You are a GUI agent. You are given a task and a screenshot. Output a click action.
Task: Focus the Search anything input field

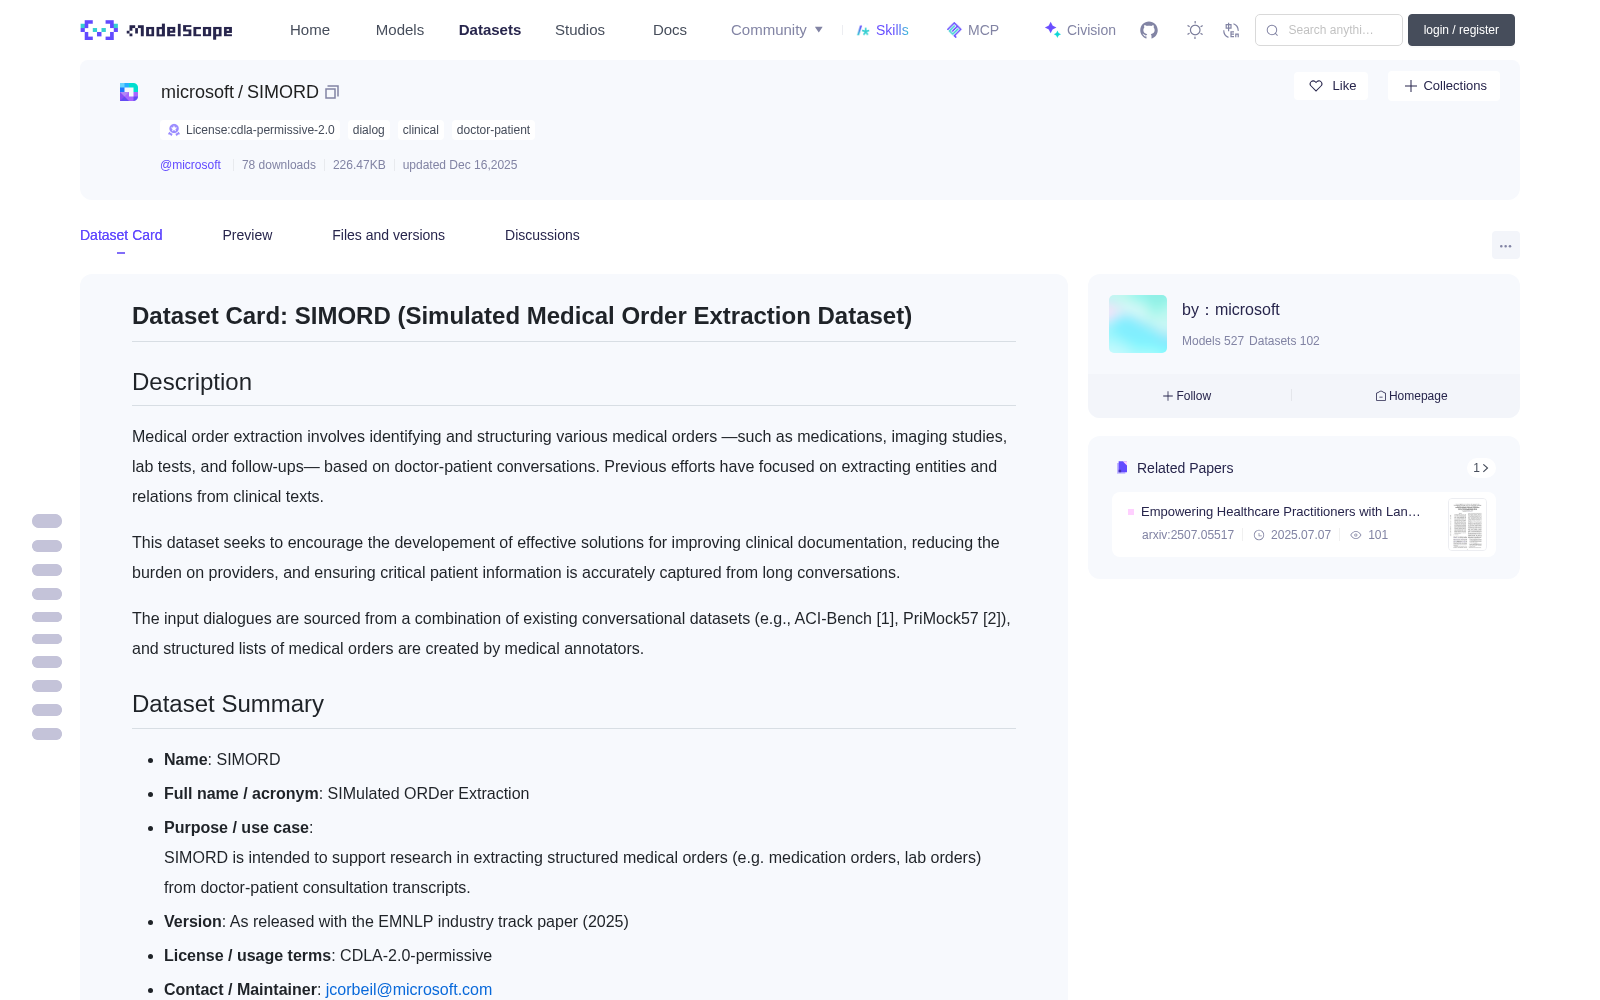tap(1329, 30)
